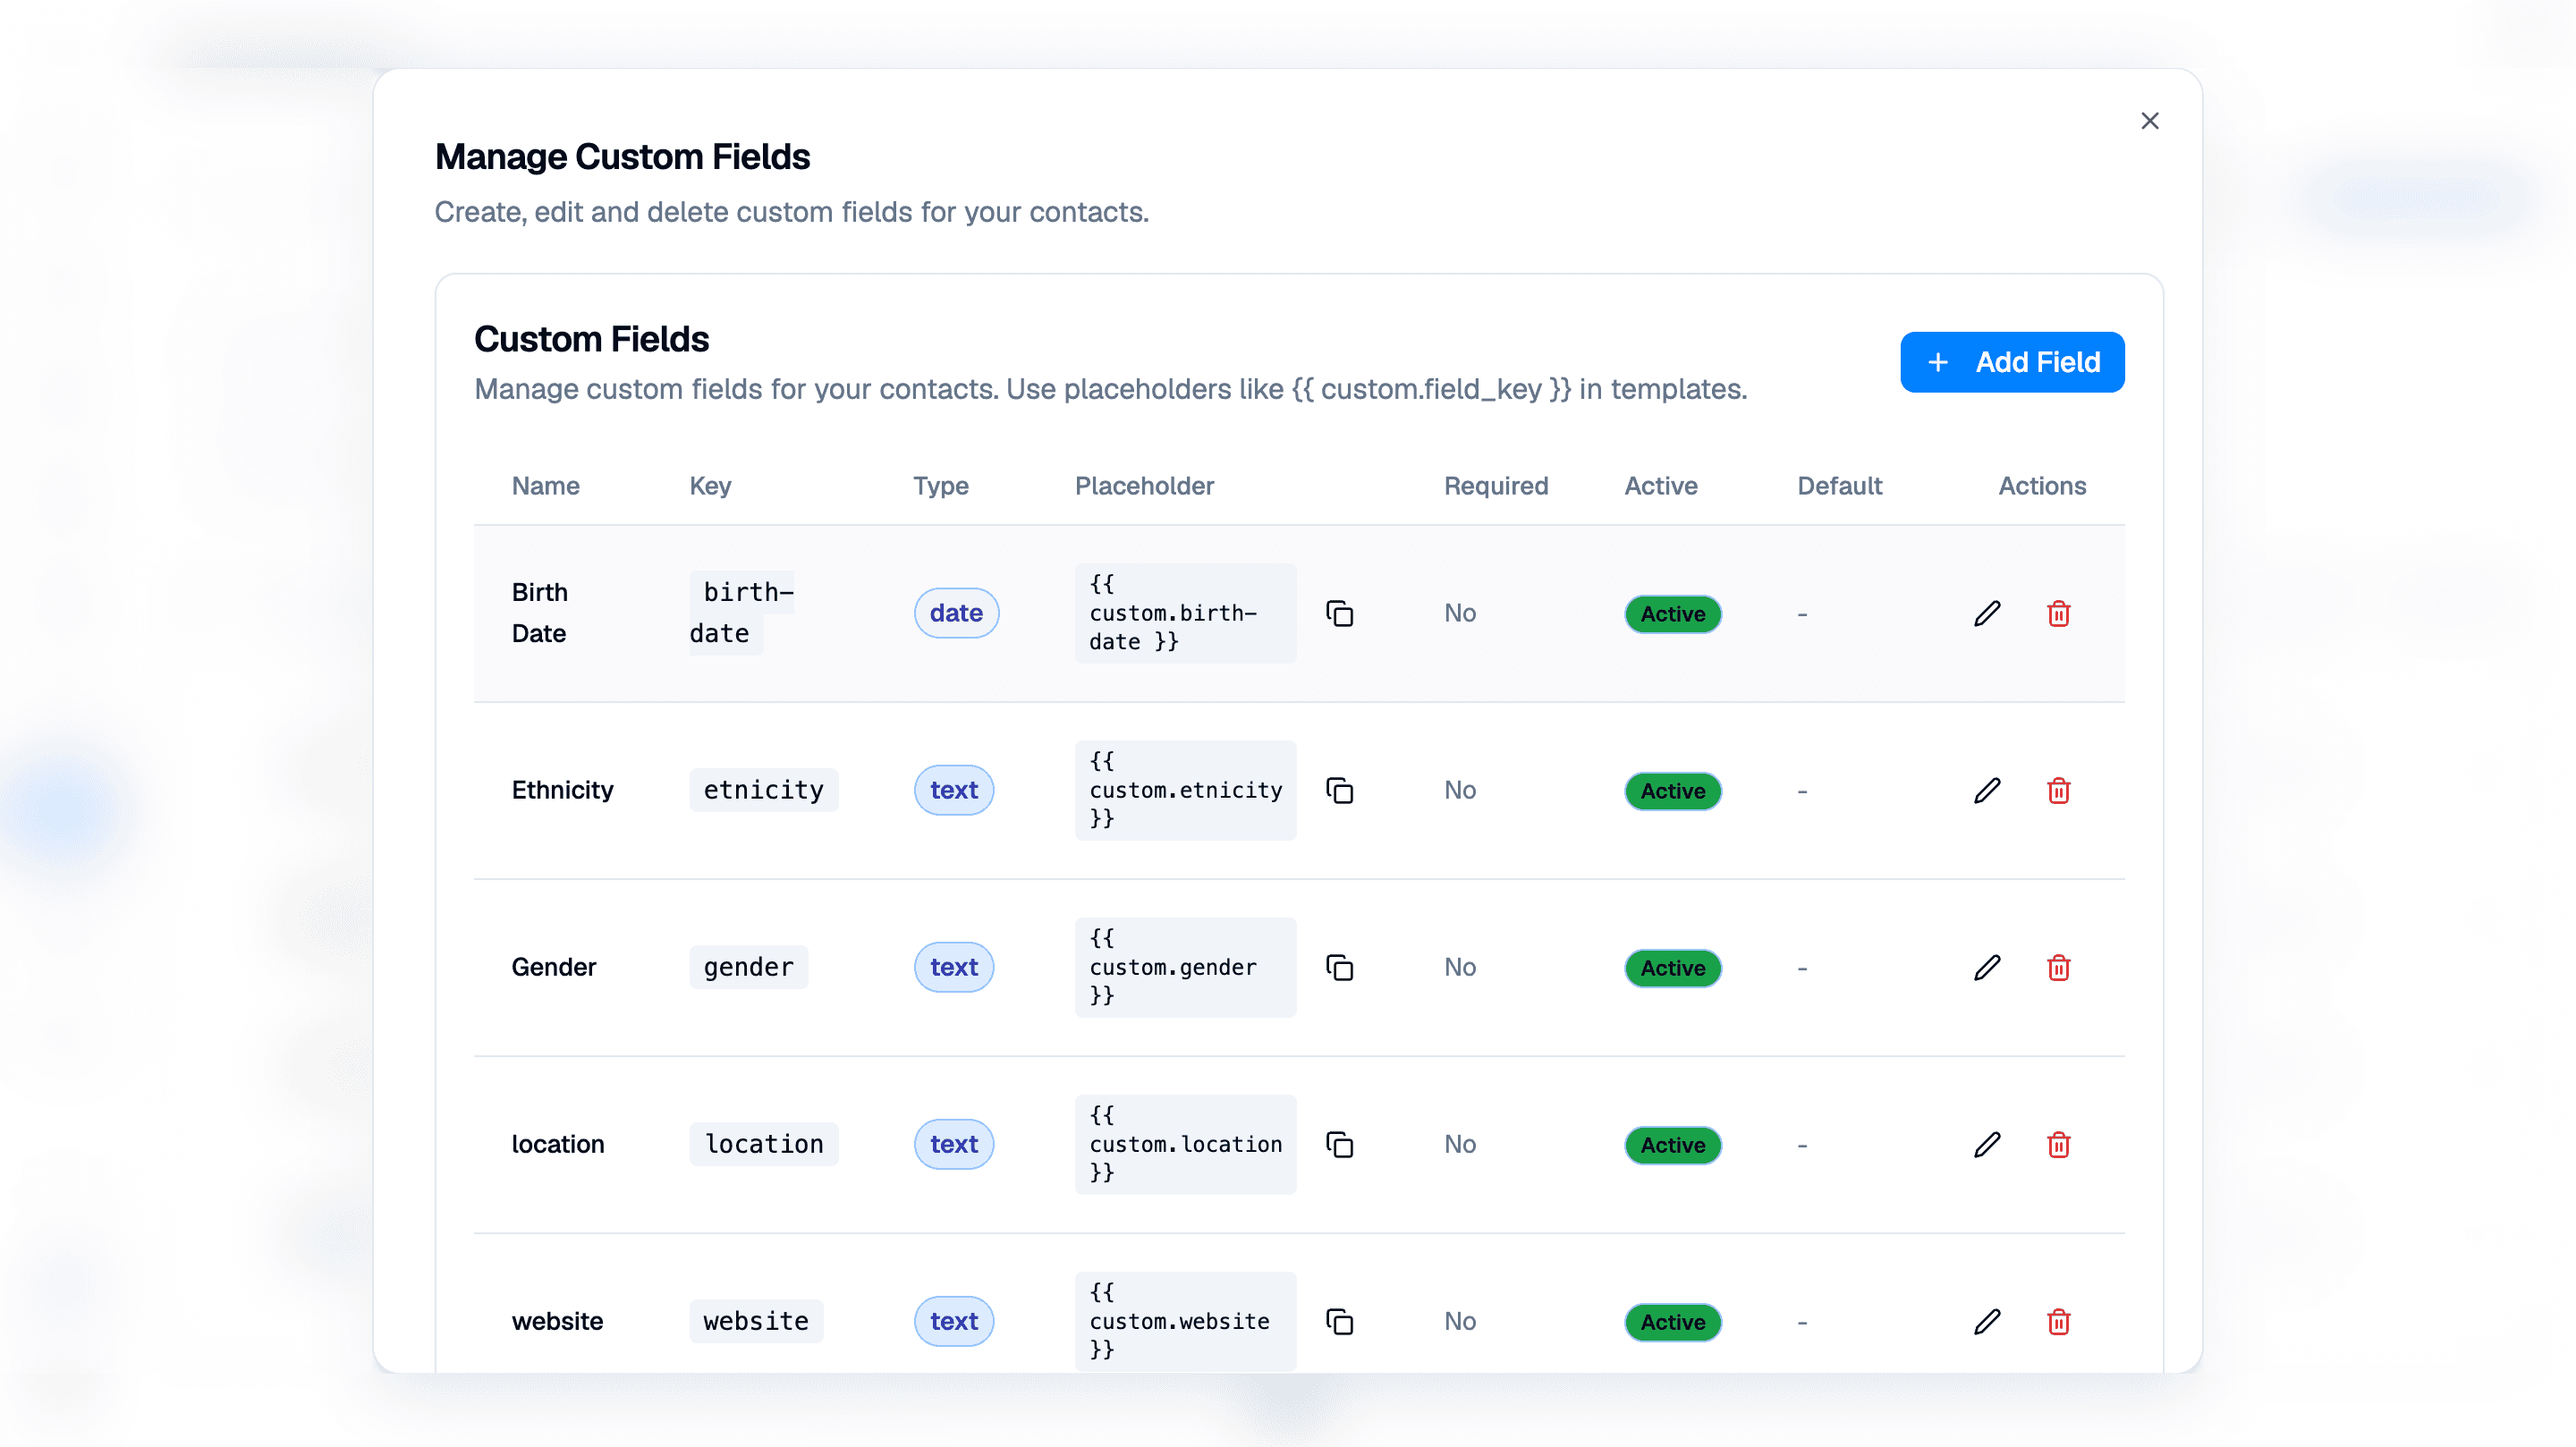Viewport: 2576px width, 1447px height.
Task: Click the {{ custom.gender }} placeholder text
Action: (x=1185, y=967)
